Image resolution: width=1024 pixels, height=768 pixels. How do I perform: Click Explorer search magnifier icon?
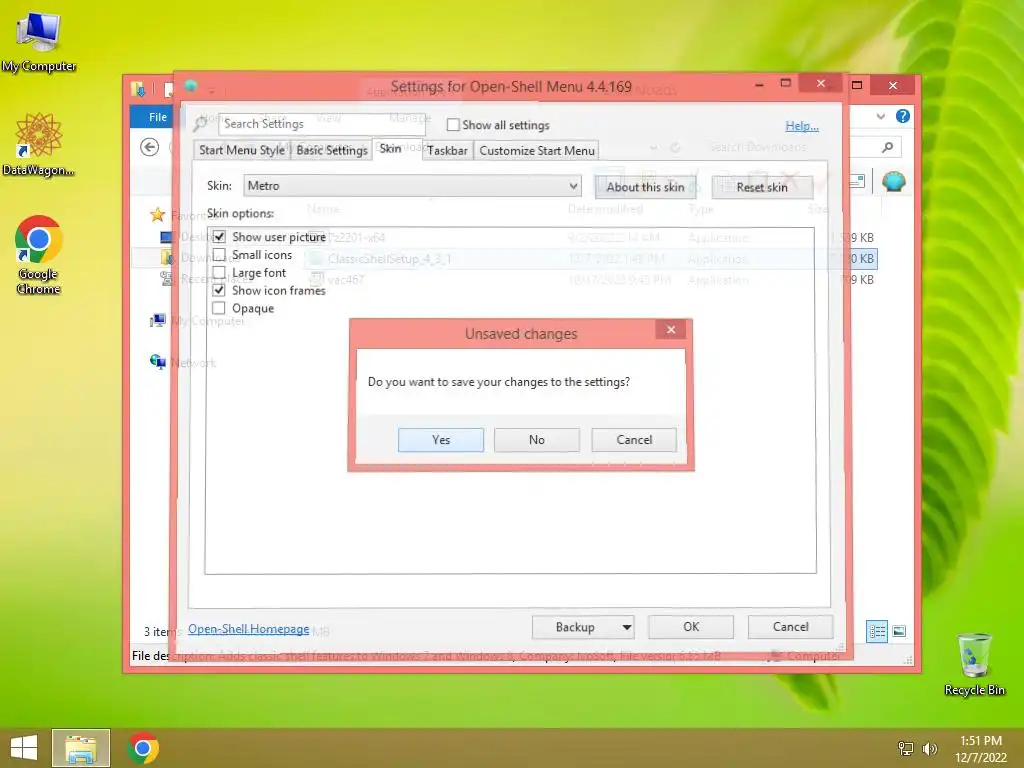pyautogui.click(x=887, y=148)
